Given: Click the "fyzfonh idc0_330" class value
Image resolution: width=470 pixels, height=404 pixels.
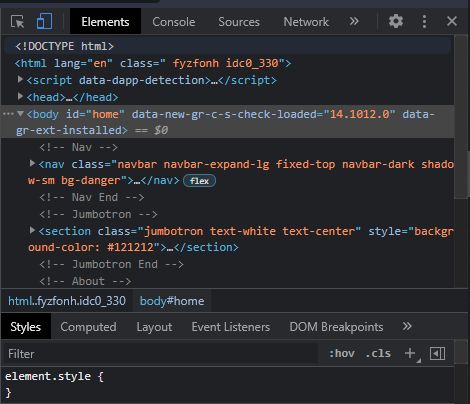Looking at the screenshot, I should (x=225, y=63).
